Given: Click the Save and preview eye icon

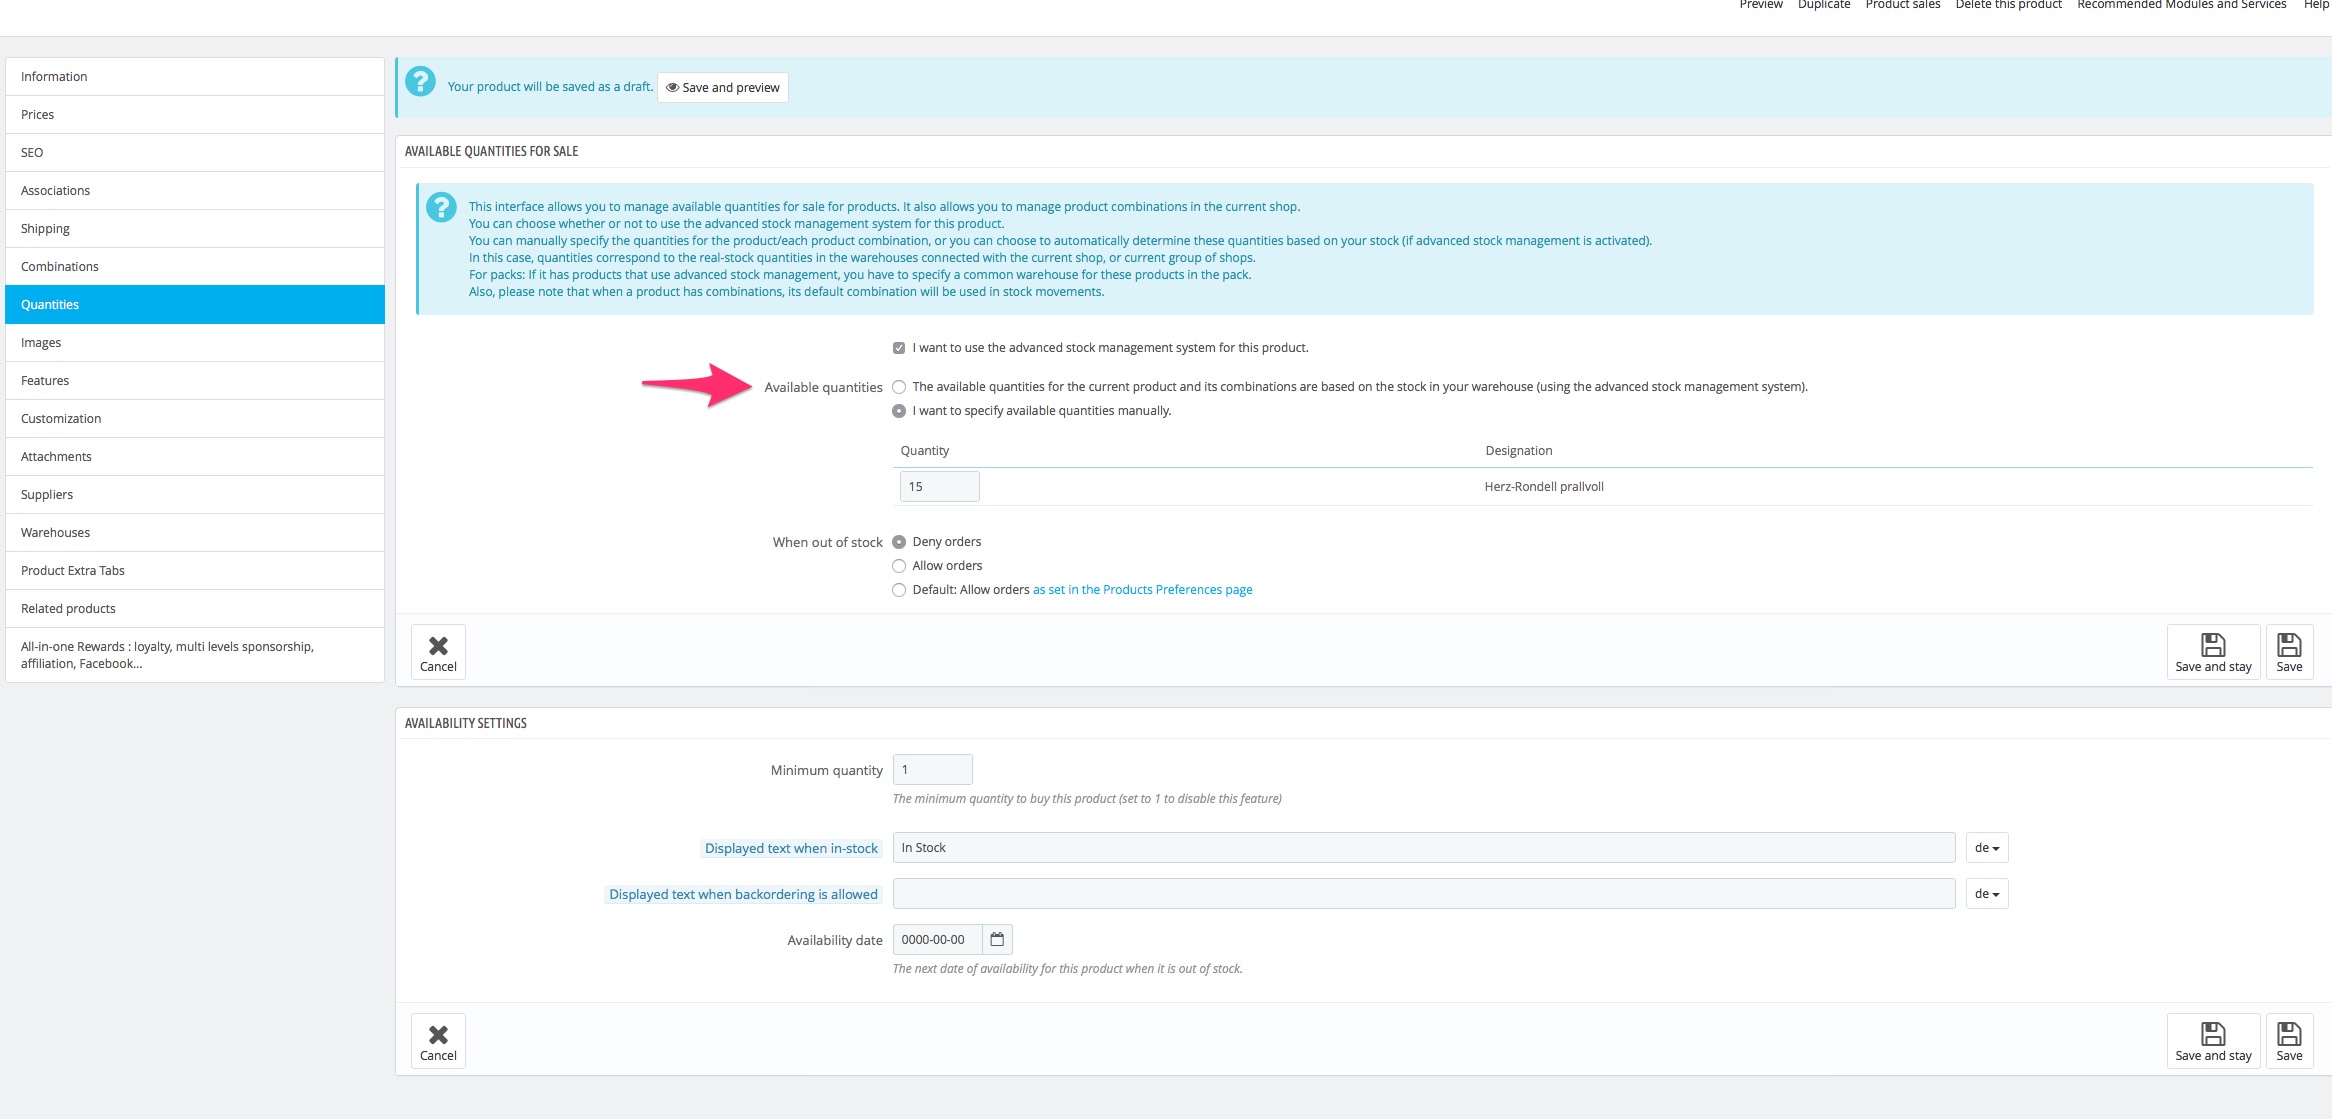Looking at the screenshot, I should (673, 88).
